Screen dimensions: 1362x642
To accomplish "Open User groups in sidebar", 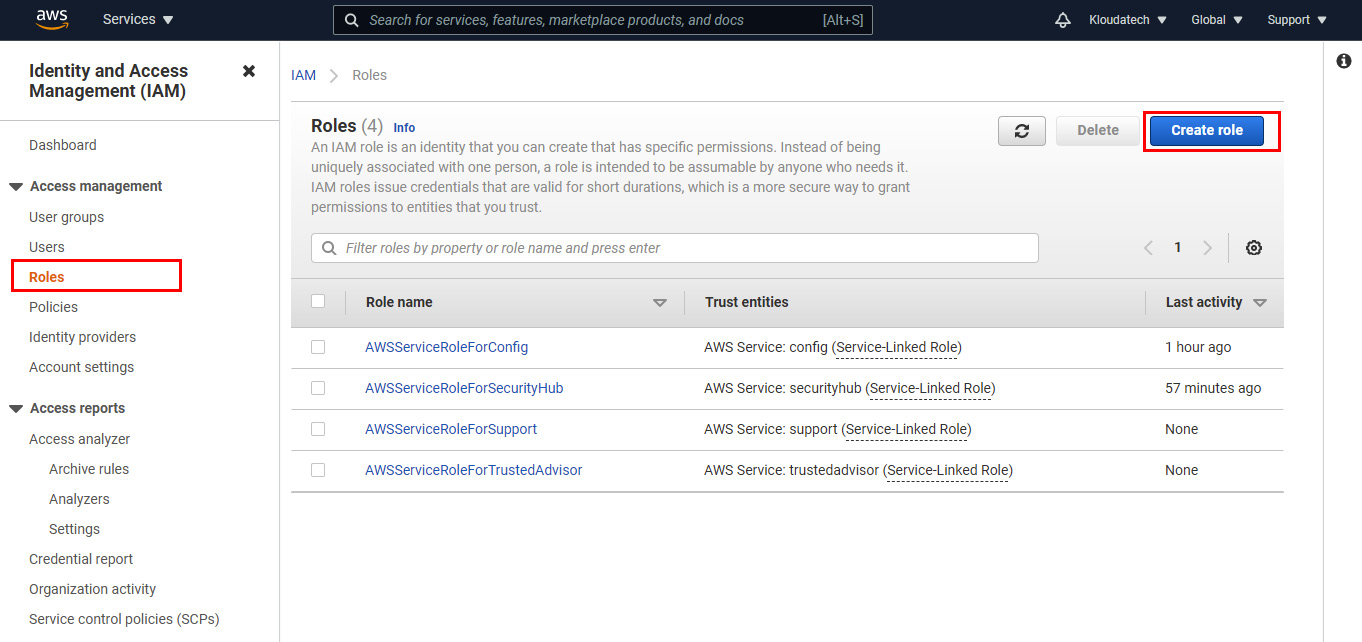I will tap(66, 217).
